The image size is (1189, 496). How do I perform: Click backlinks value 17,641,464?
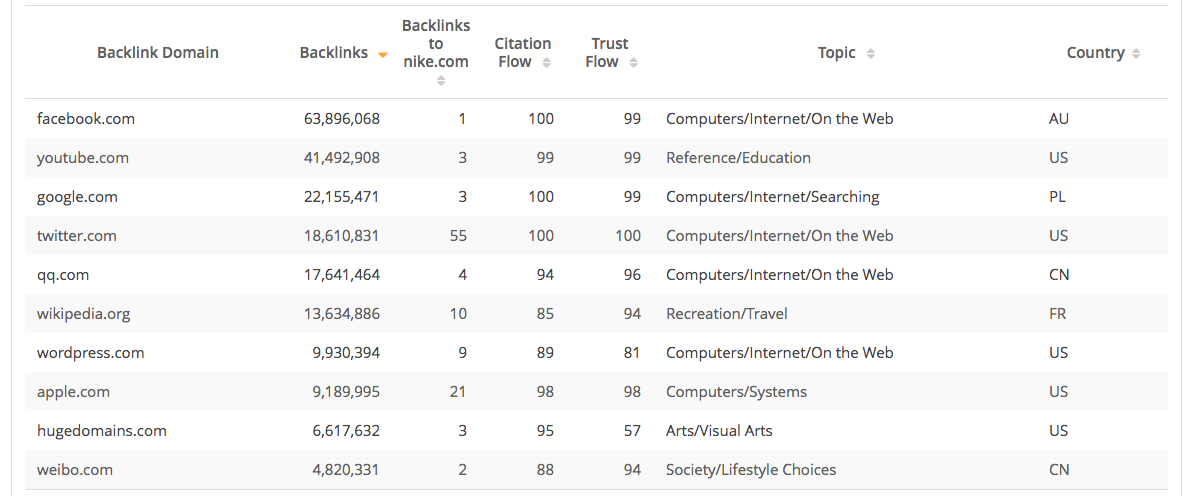341,275
